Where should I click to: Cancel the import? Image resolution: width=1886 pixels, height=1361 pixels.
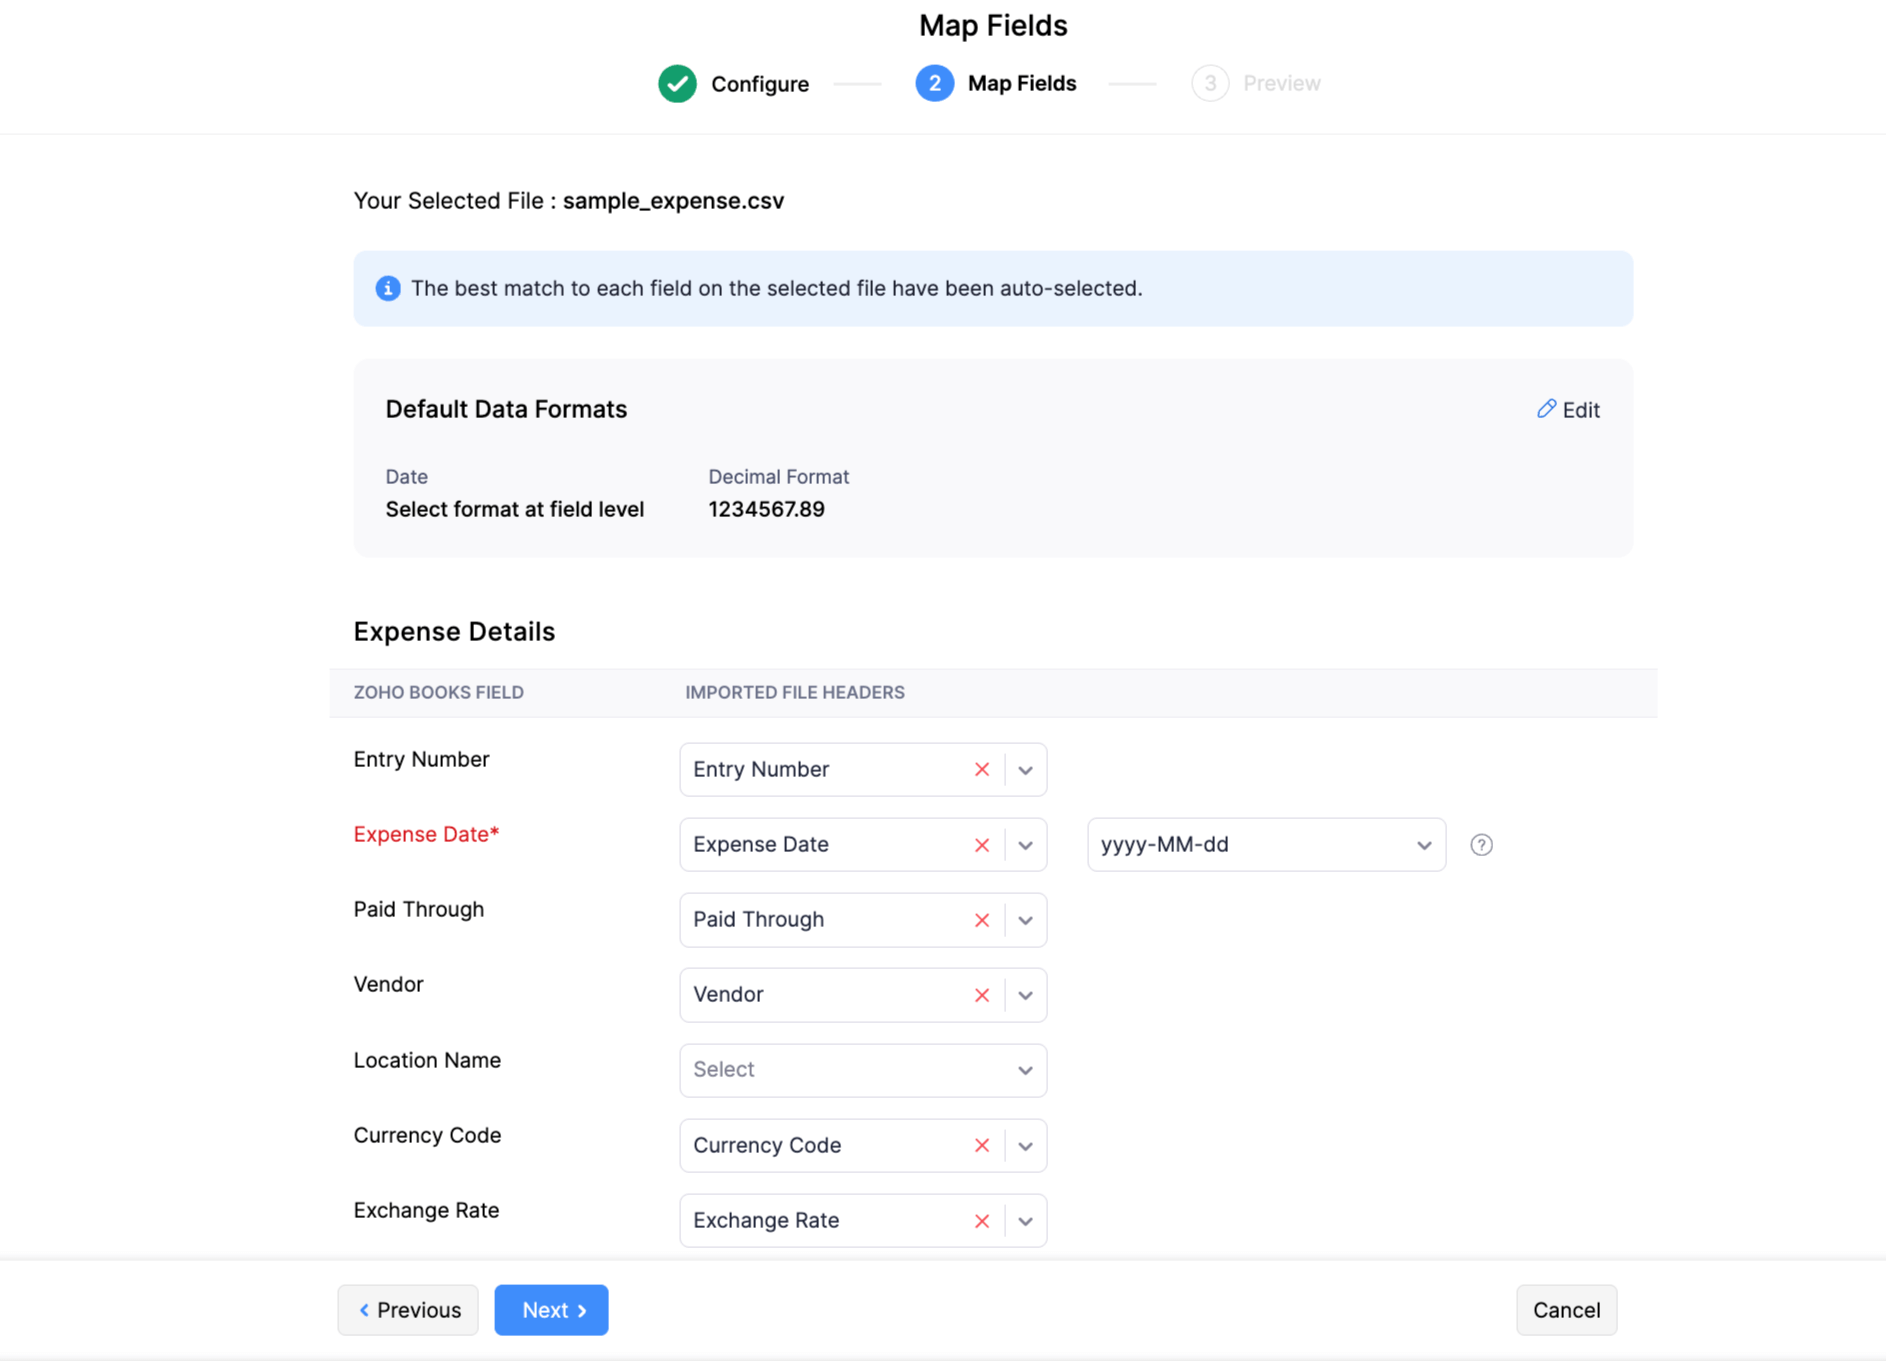(1565, 1310)
